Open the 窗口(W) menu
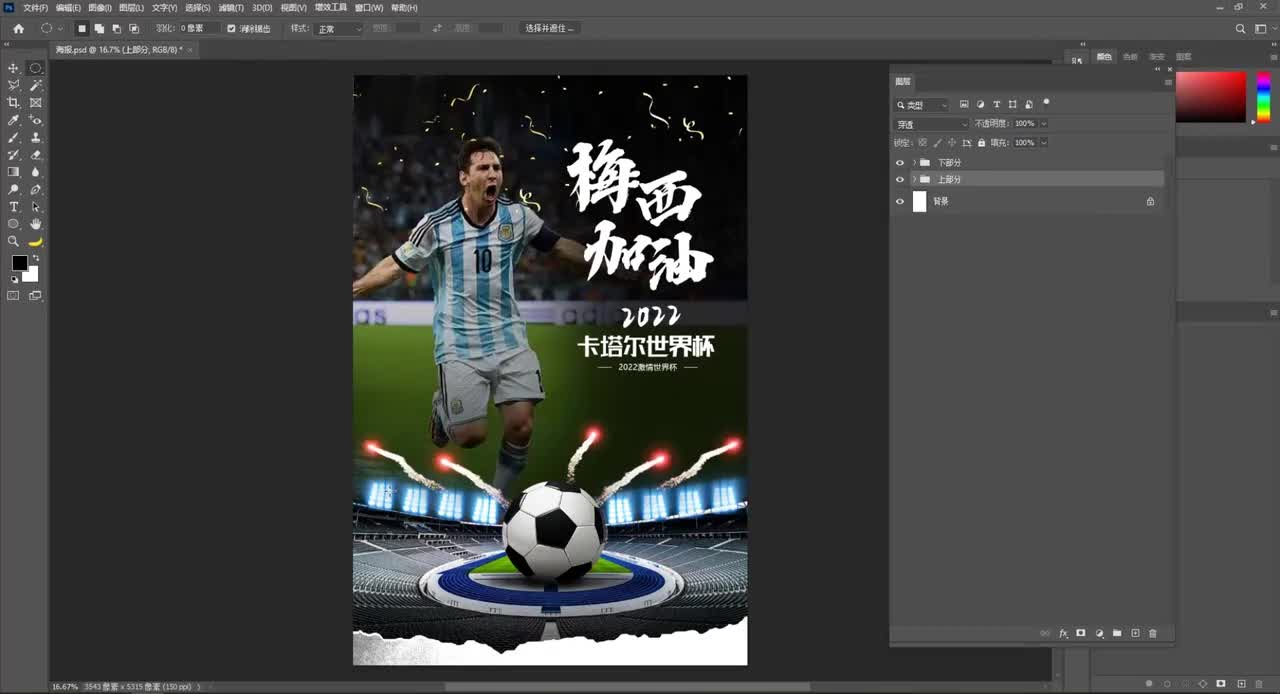The width and height of the screenshot is (1280, 694). coord(369,7)
